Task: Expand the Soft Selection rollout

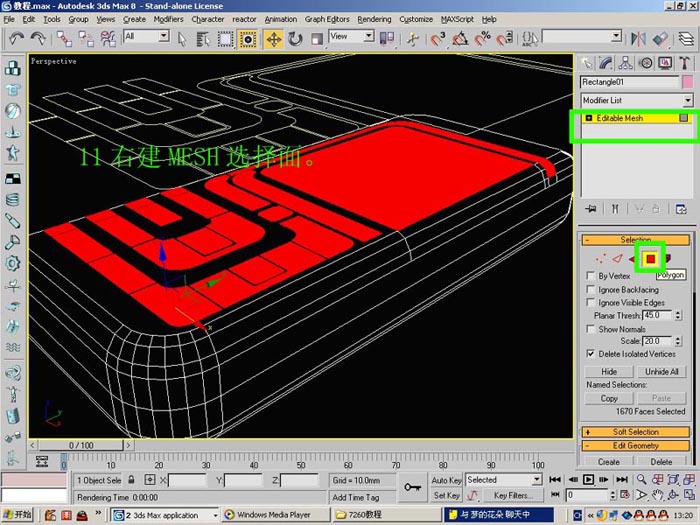Action: coord(635,432)
